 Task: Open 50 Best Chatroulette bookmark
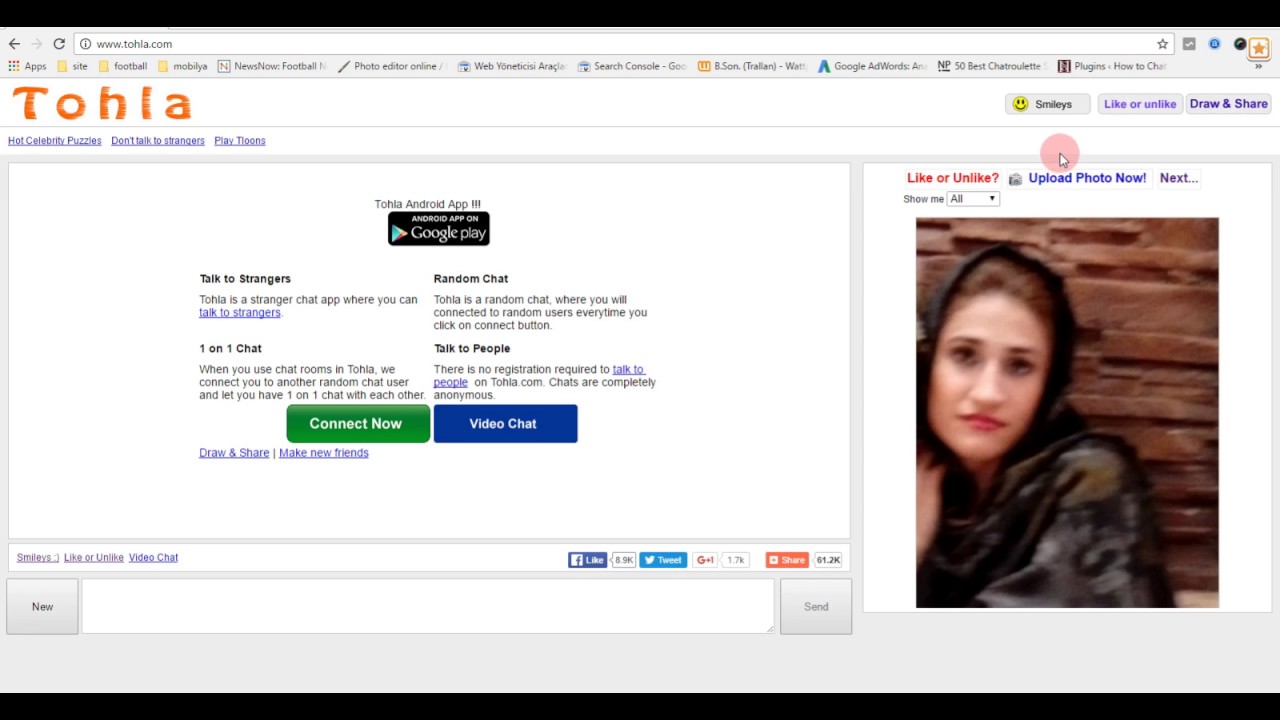click(991, 66)
